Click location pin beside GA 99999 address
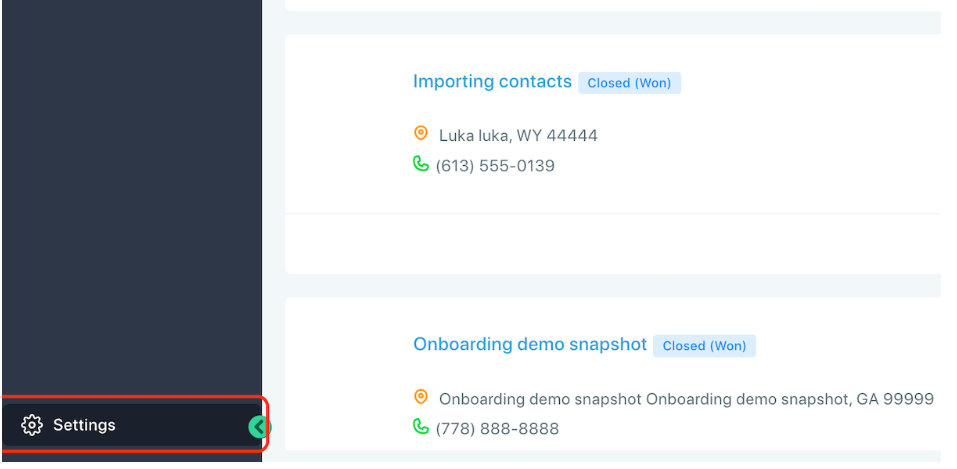Screen dimensions: 957x469 coord(421,397)
